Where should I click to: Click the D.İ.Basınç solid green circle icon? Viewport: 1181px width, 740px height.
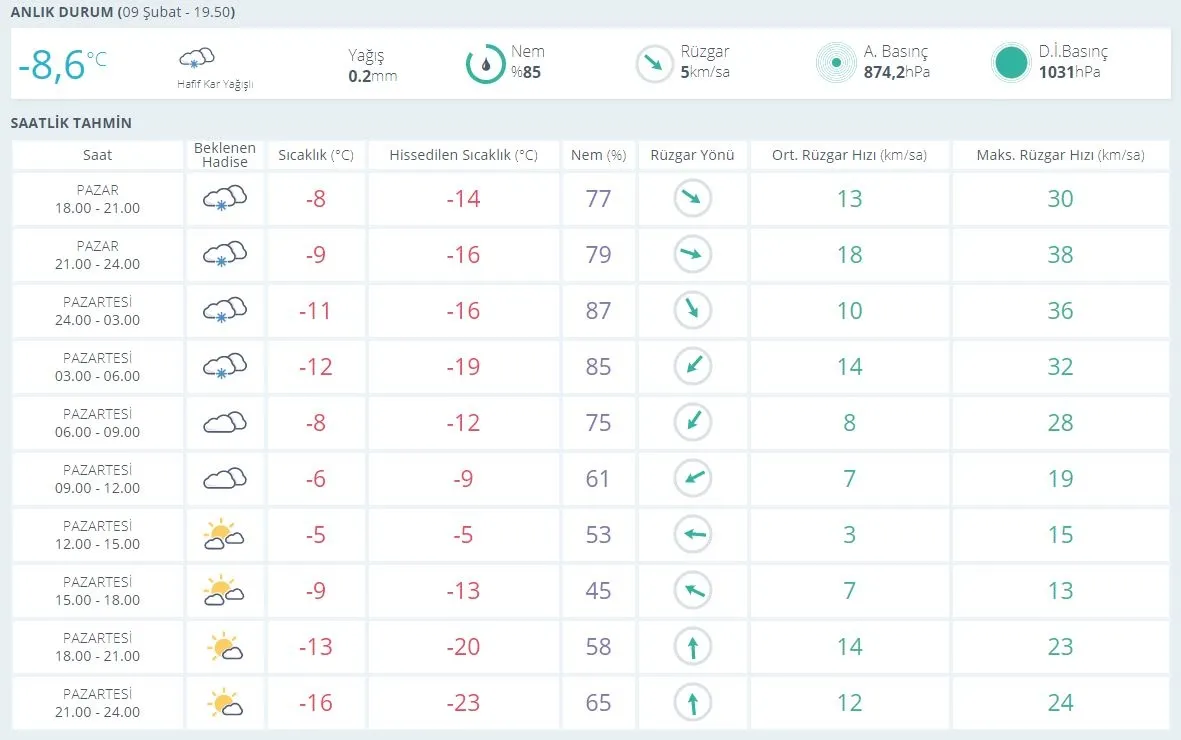pyautogui.click(x=1011, y=63)
